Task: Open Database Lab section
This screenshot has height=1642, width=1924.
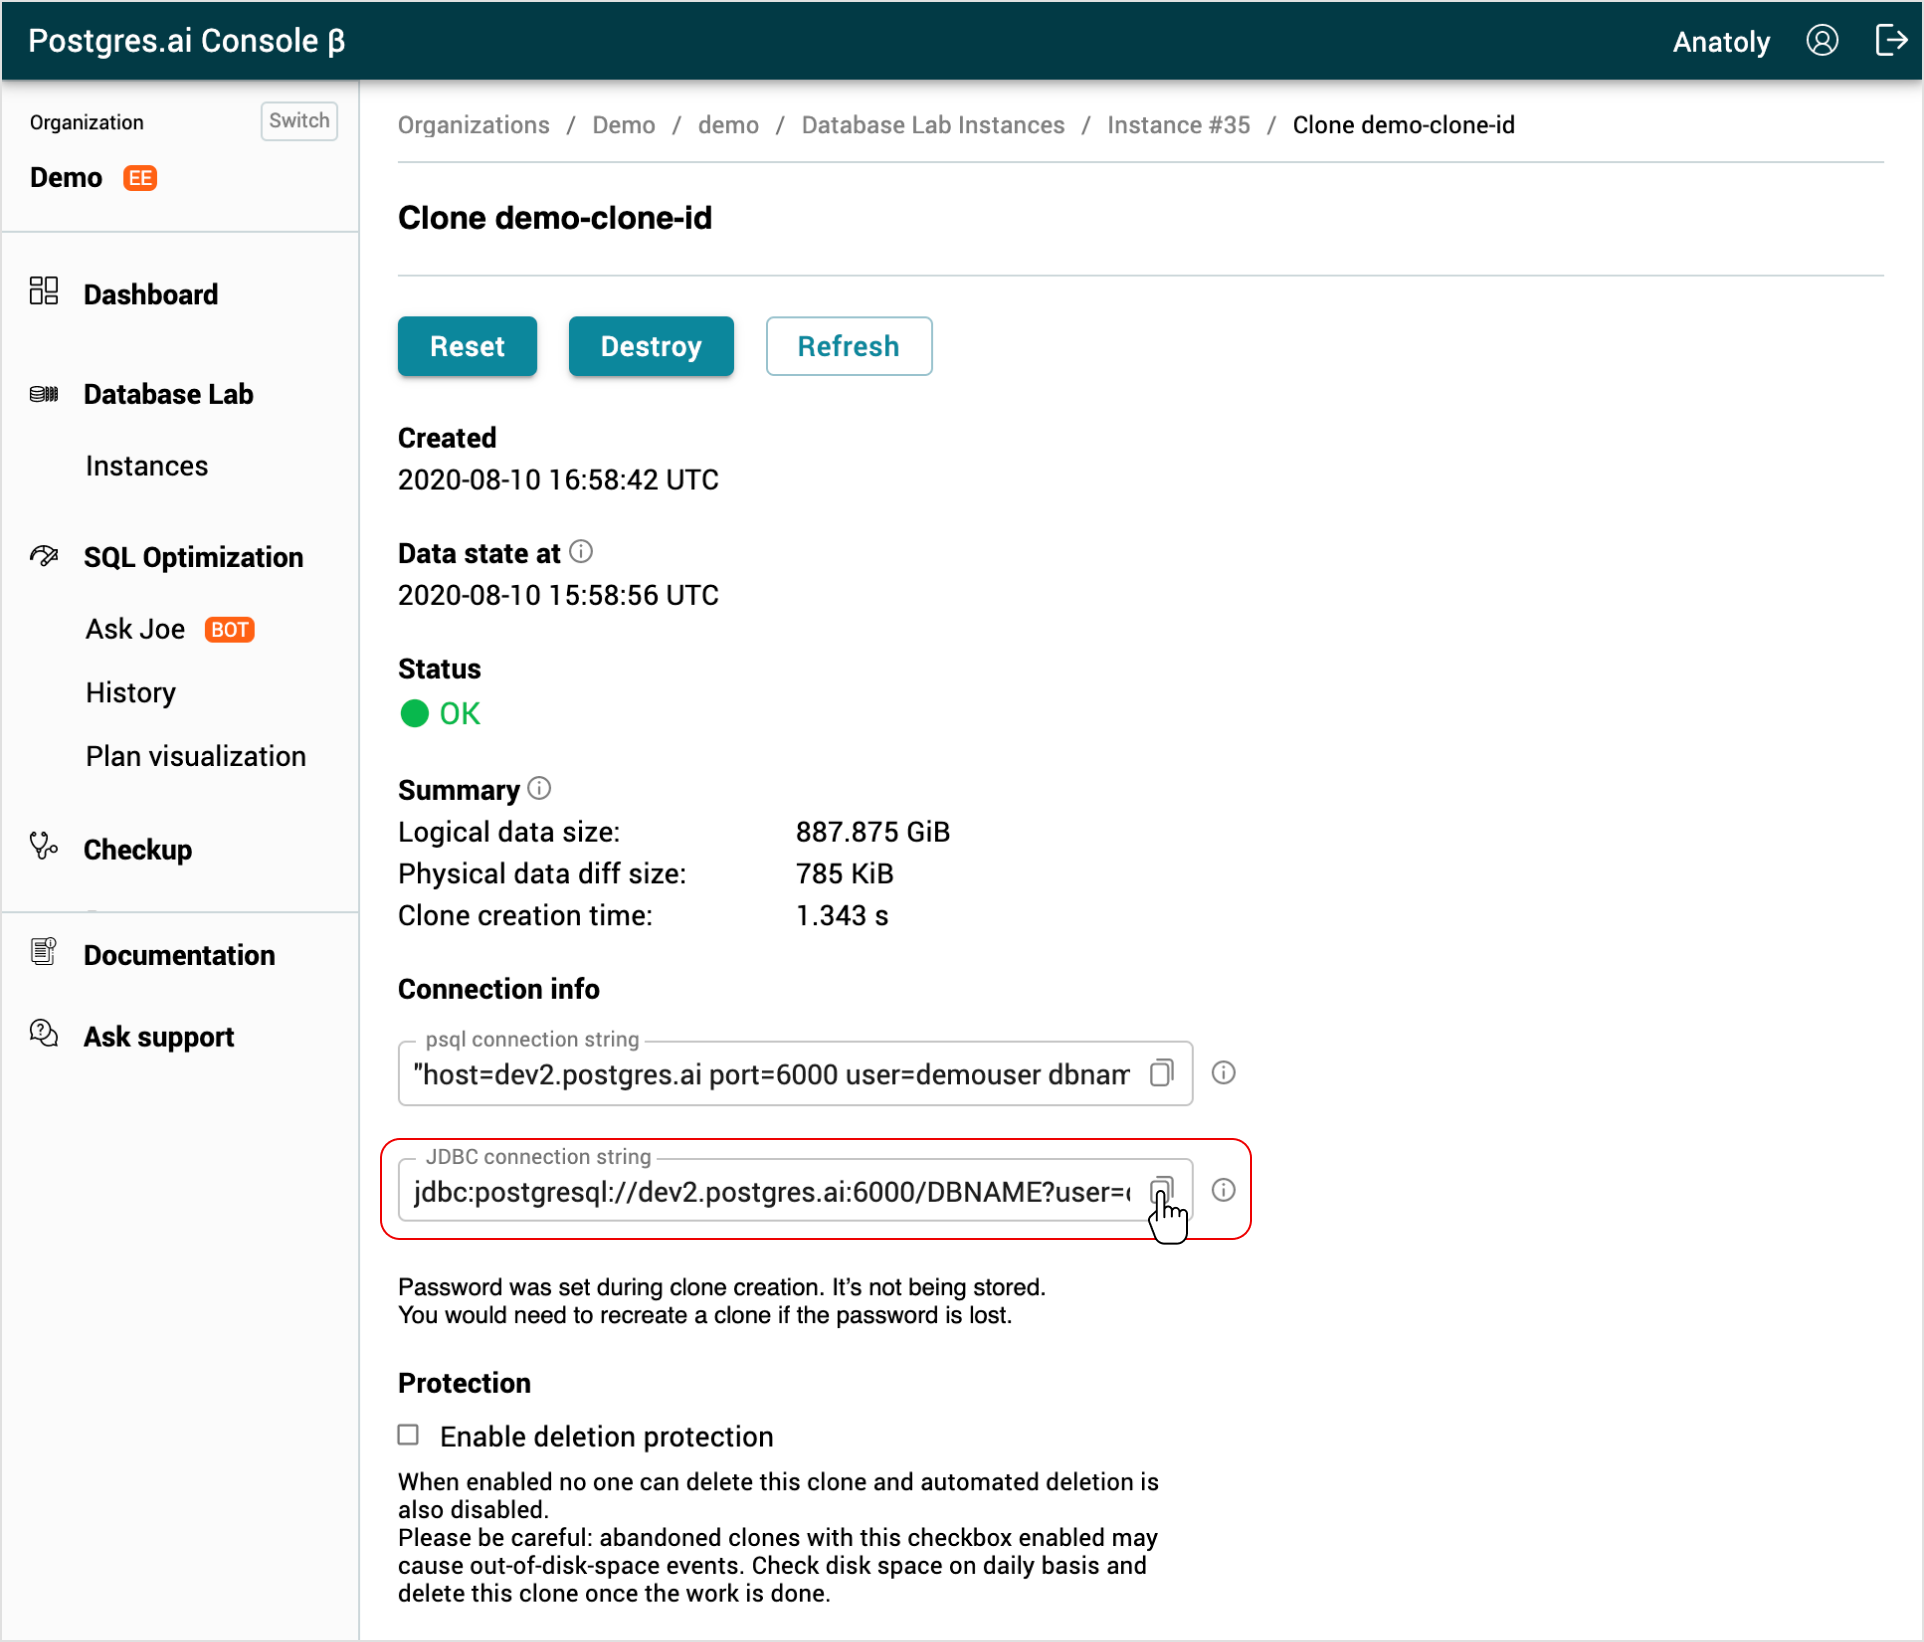Action: click(168, 394)
